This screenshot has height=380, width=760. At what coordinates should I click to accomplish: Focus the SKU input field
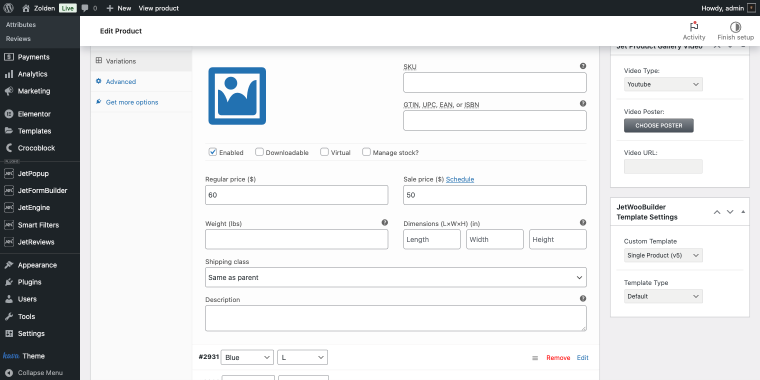[495, 82]
